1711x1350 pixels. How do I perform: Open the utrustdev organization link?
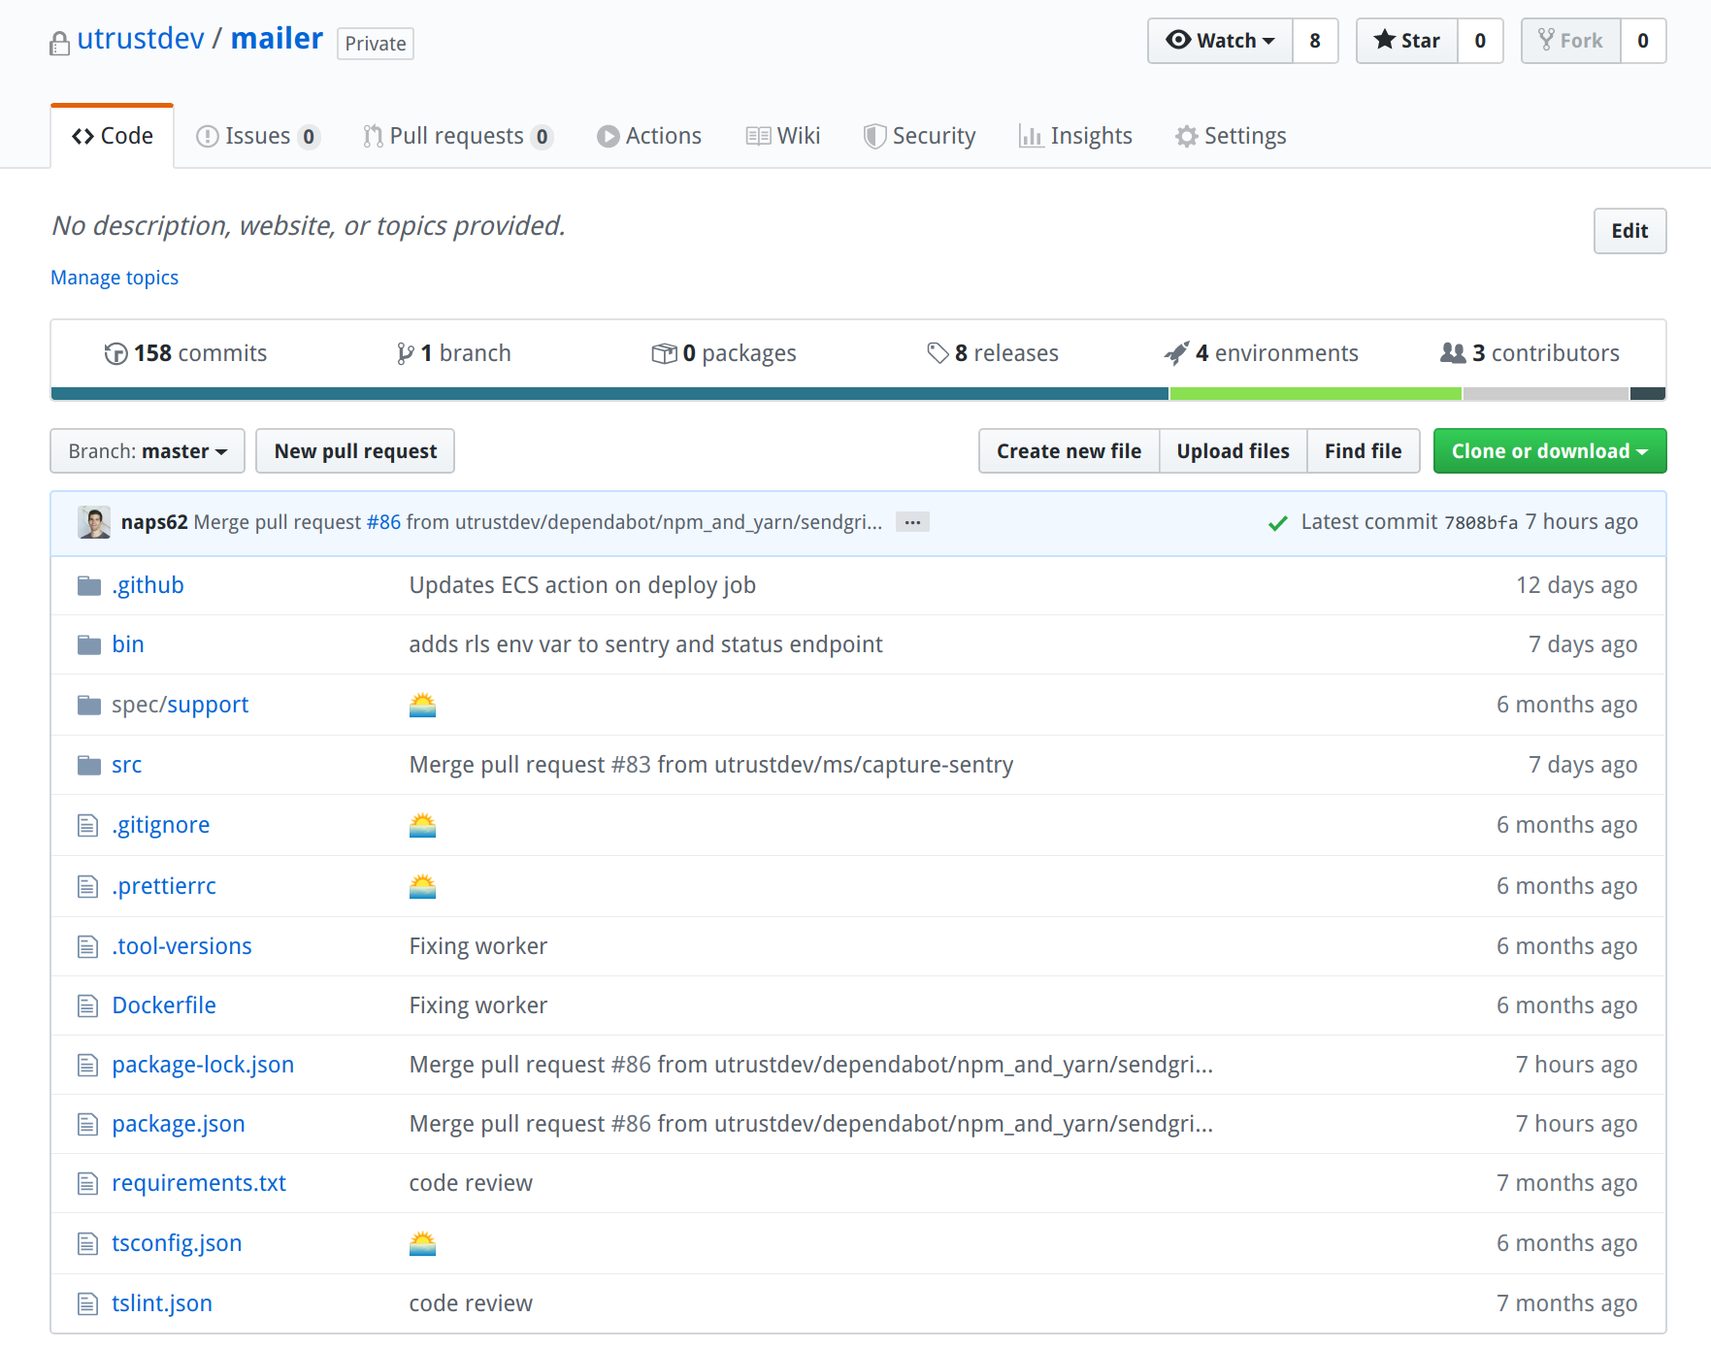coord(141,39)
